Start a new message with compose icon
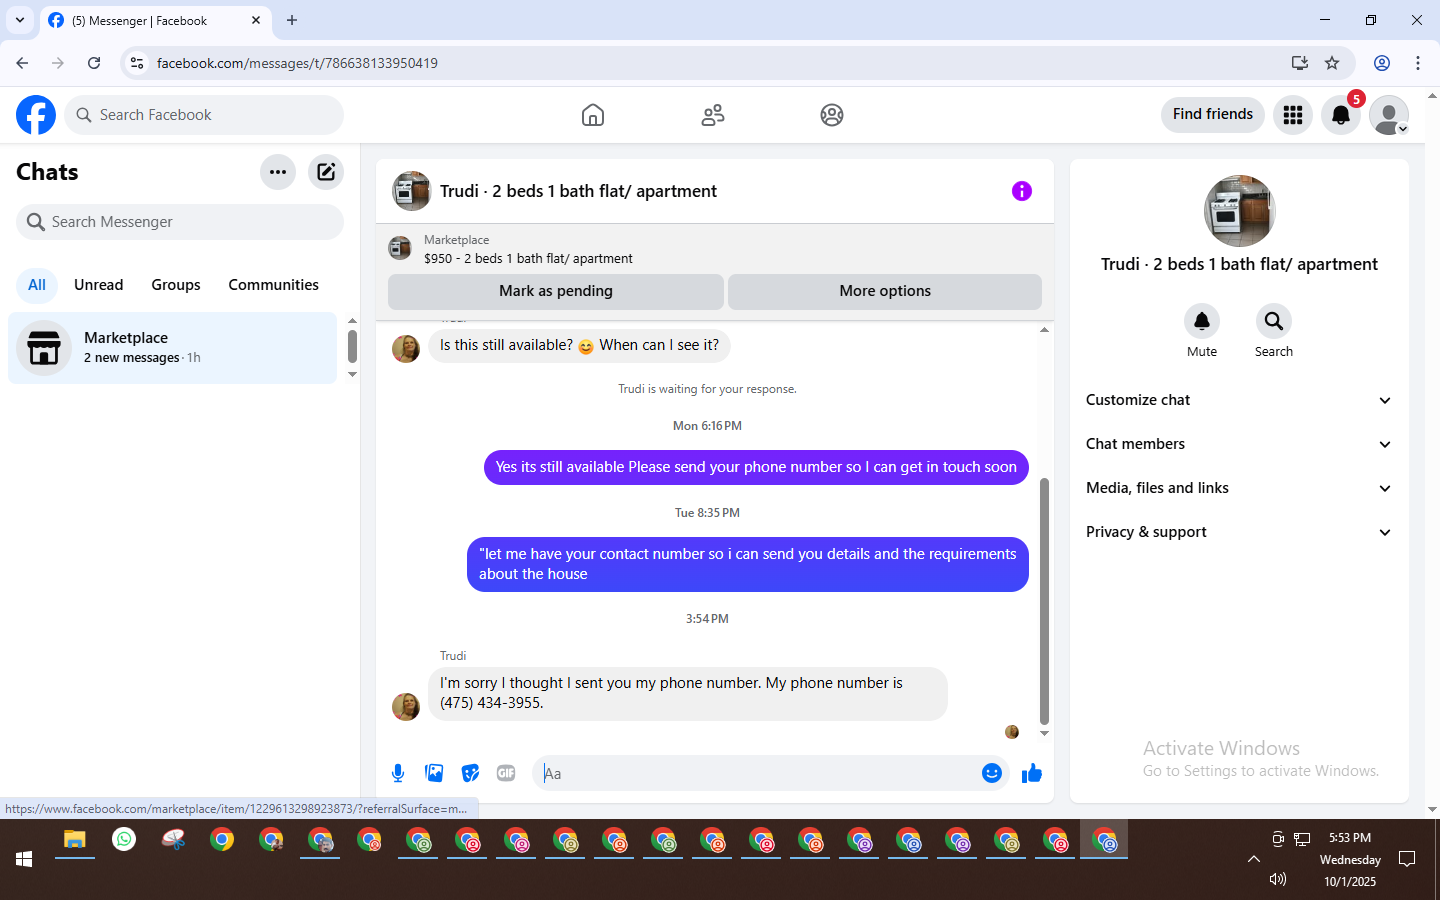The width and height of the screenshot is (1440, 900). tap(326, 172)
